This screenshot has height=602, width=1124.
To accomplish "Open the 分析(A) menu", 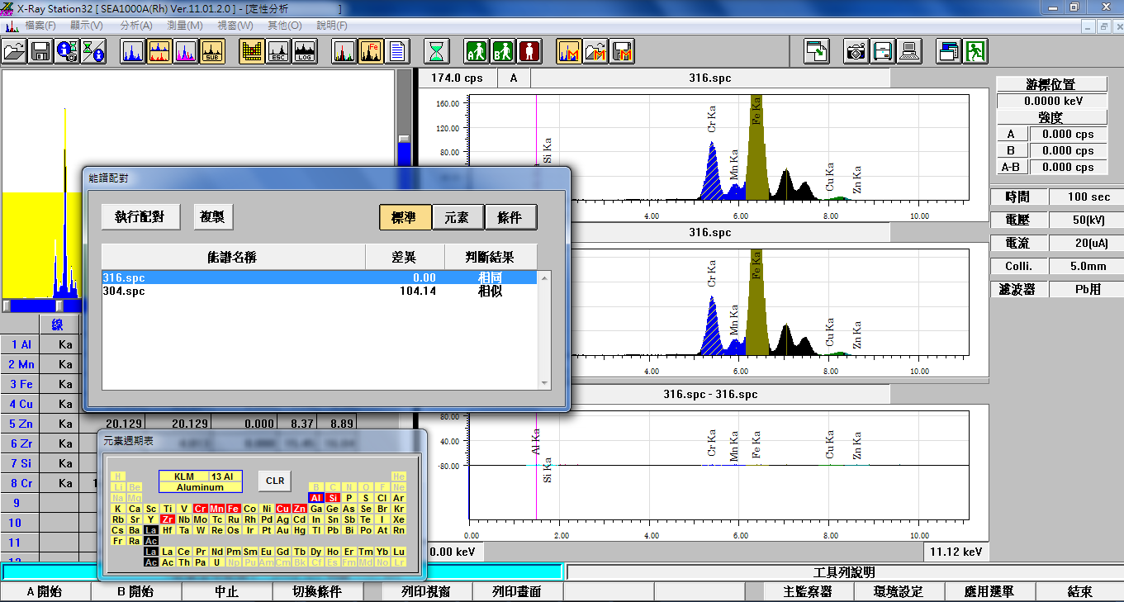I will [x=137, y=25].
